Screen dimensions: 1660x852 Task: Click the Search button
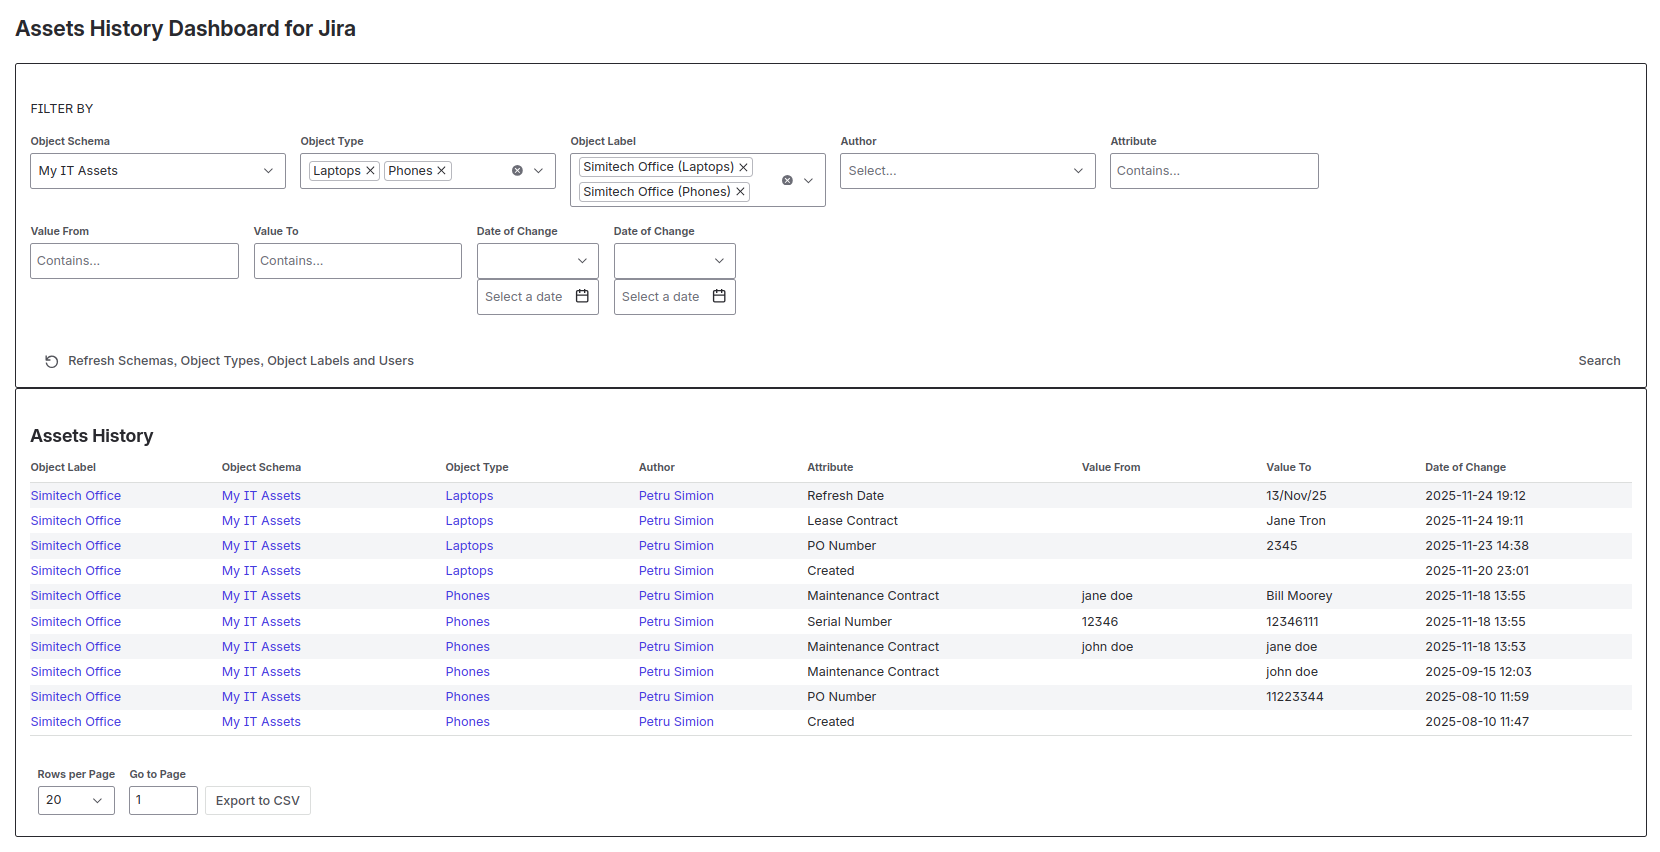pyautogui.click(x=1598, y=361)
